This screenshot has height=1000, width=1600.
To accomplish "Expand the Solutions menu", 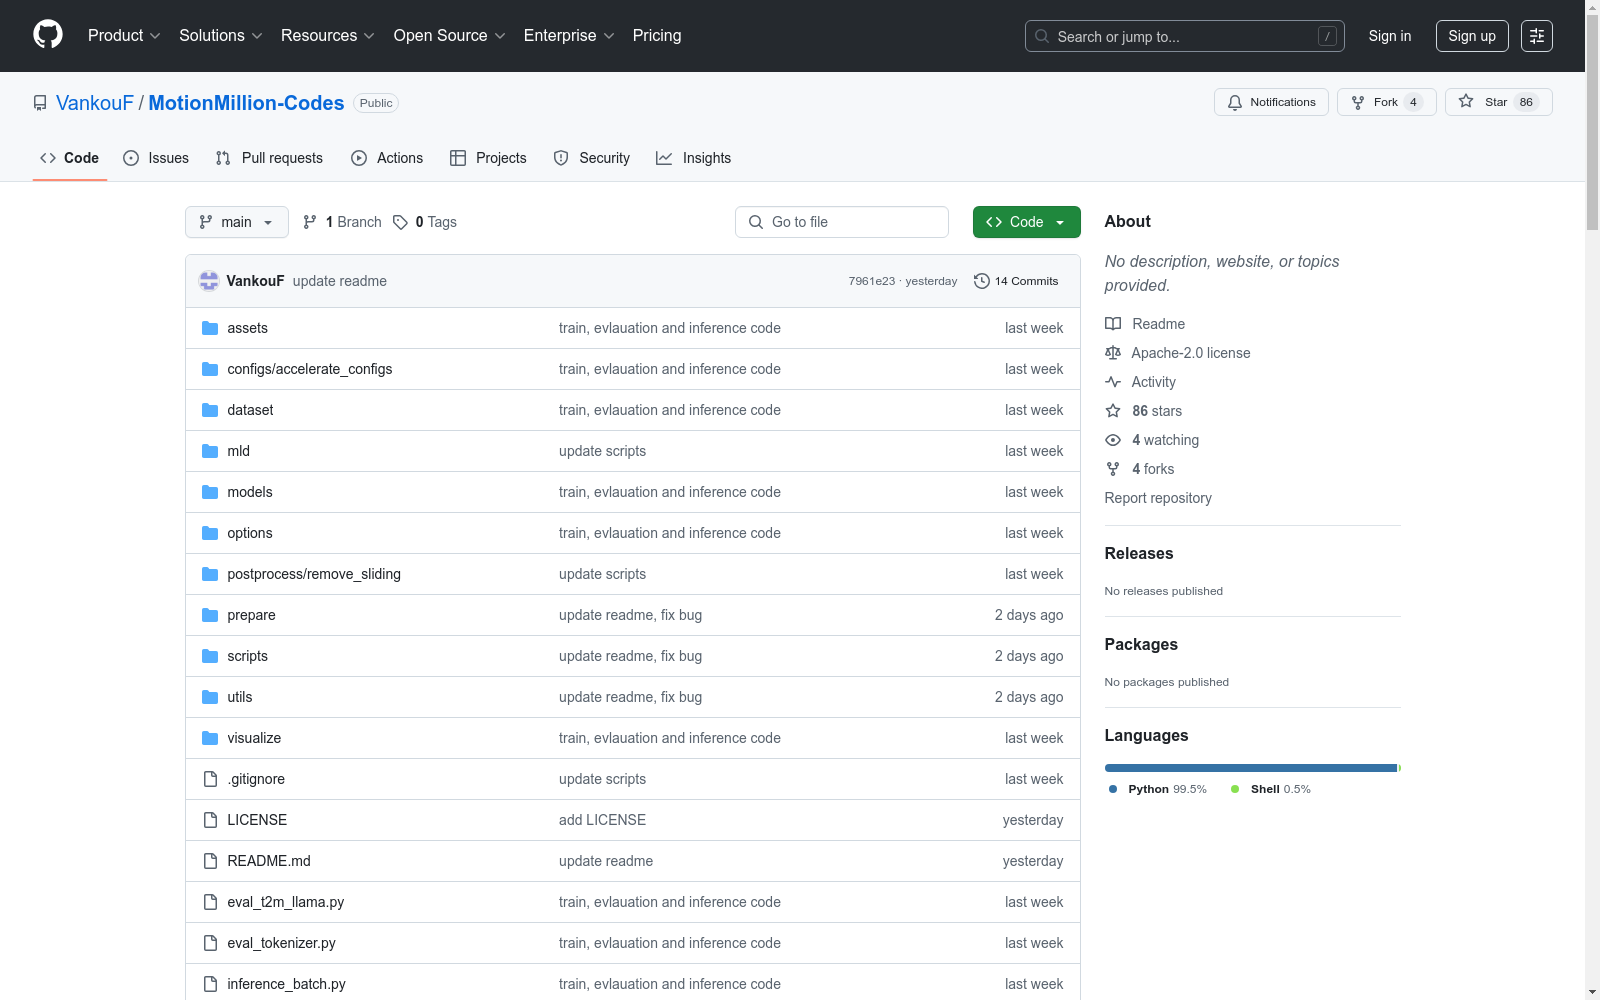I will click(221, 35).
